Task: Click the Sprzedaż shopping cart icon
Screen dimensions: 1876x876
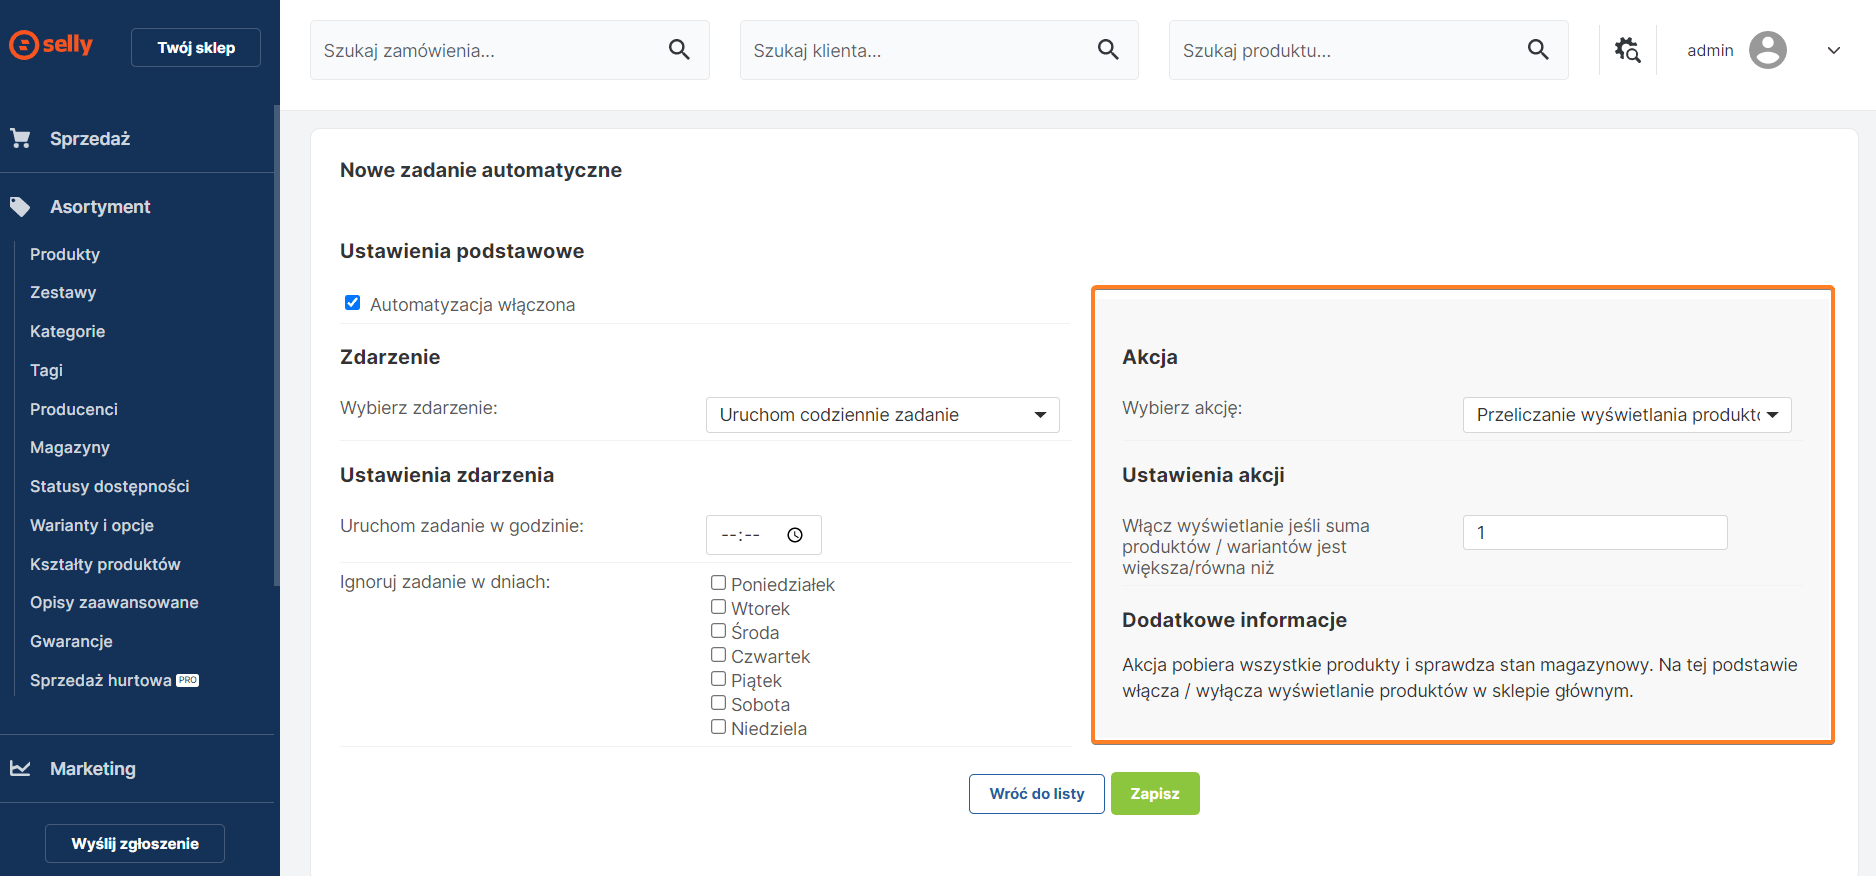Action: click(21, 139)
